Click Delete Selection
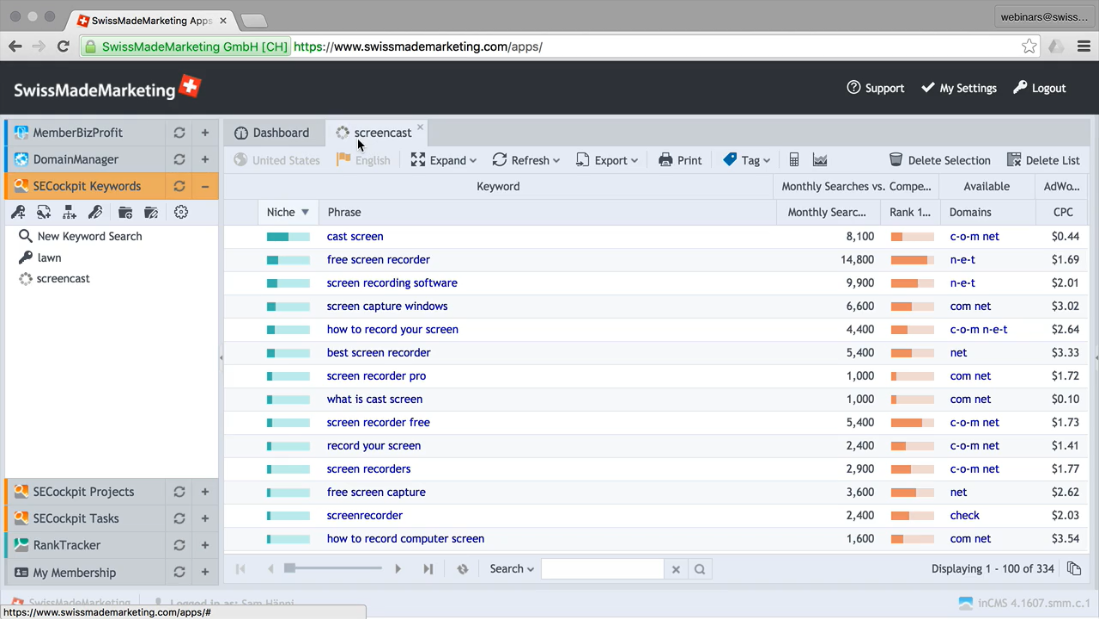The height and width of the screenshot is (619, 1099). [940, 160]
